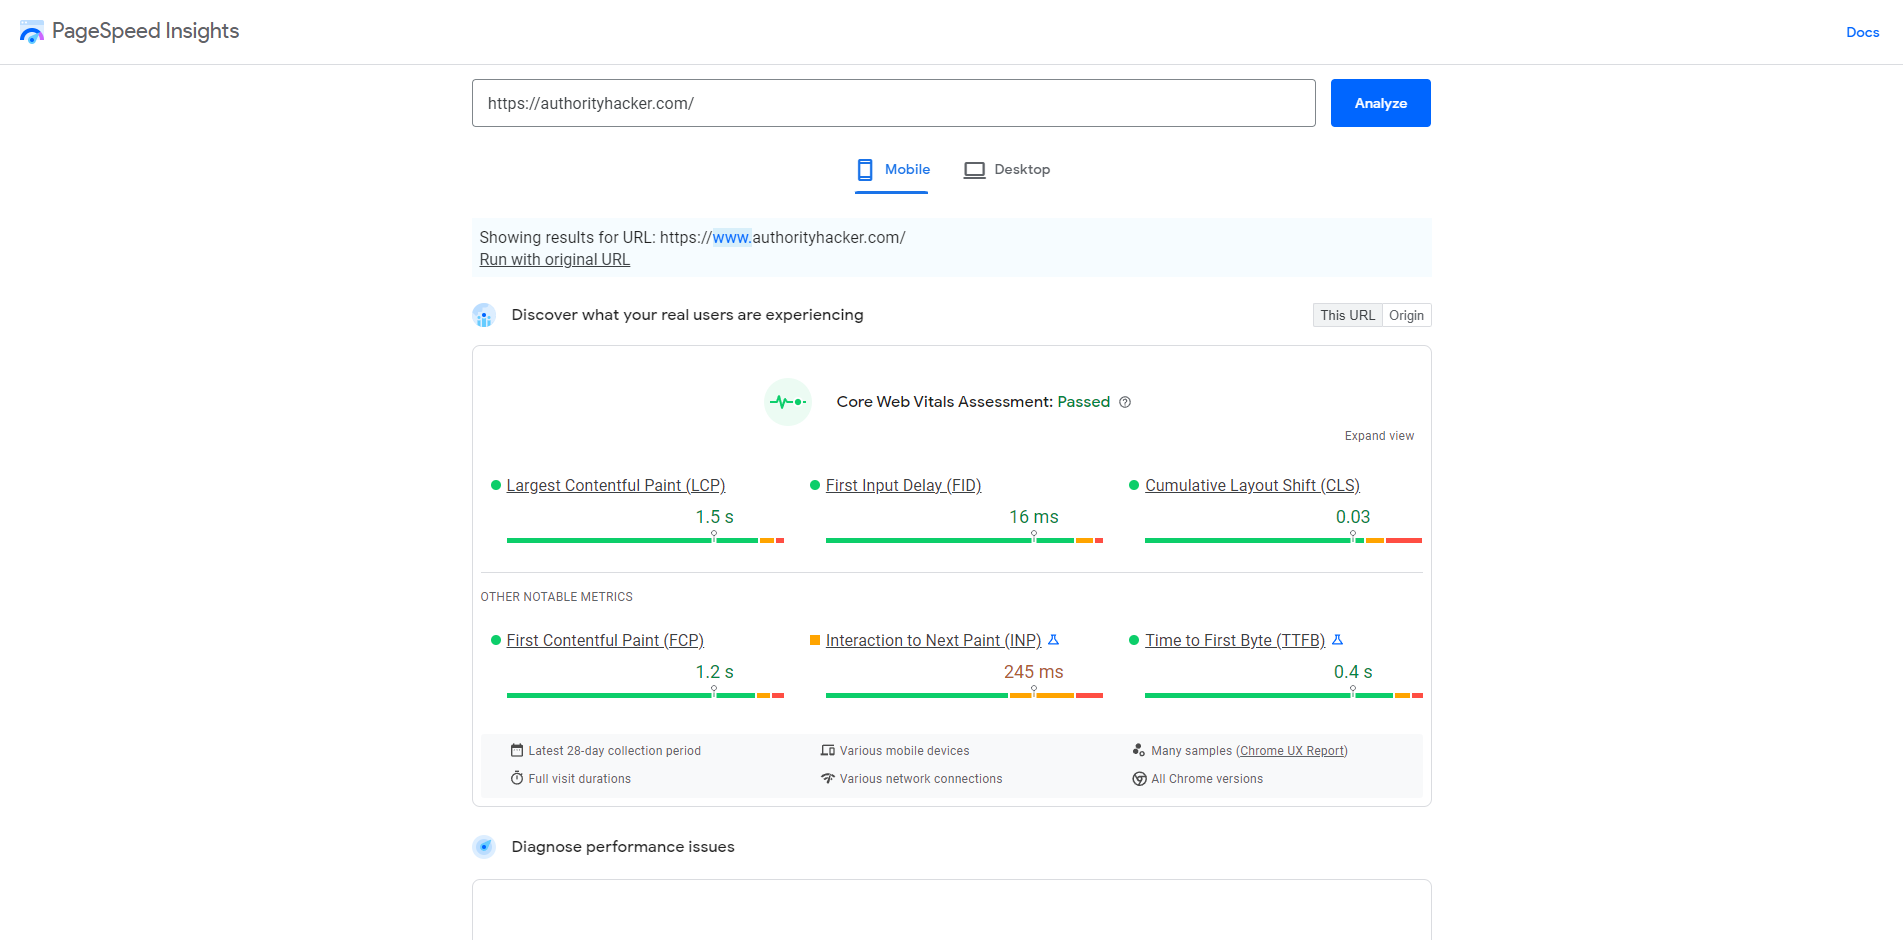Image resolution: width=1903 pixels, height=940 pixels.
Task: Select the This URL toggle
Action: [x=1347, y=315]
